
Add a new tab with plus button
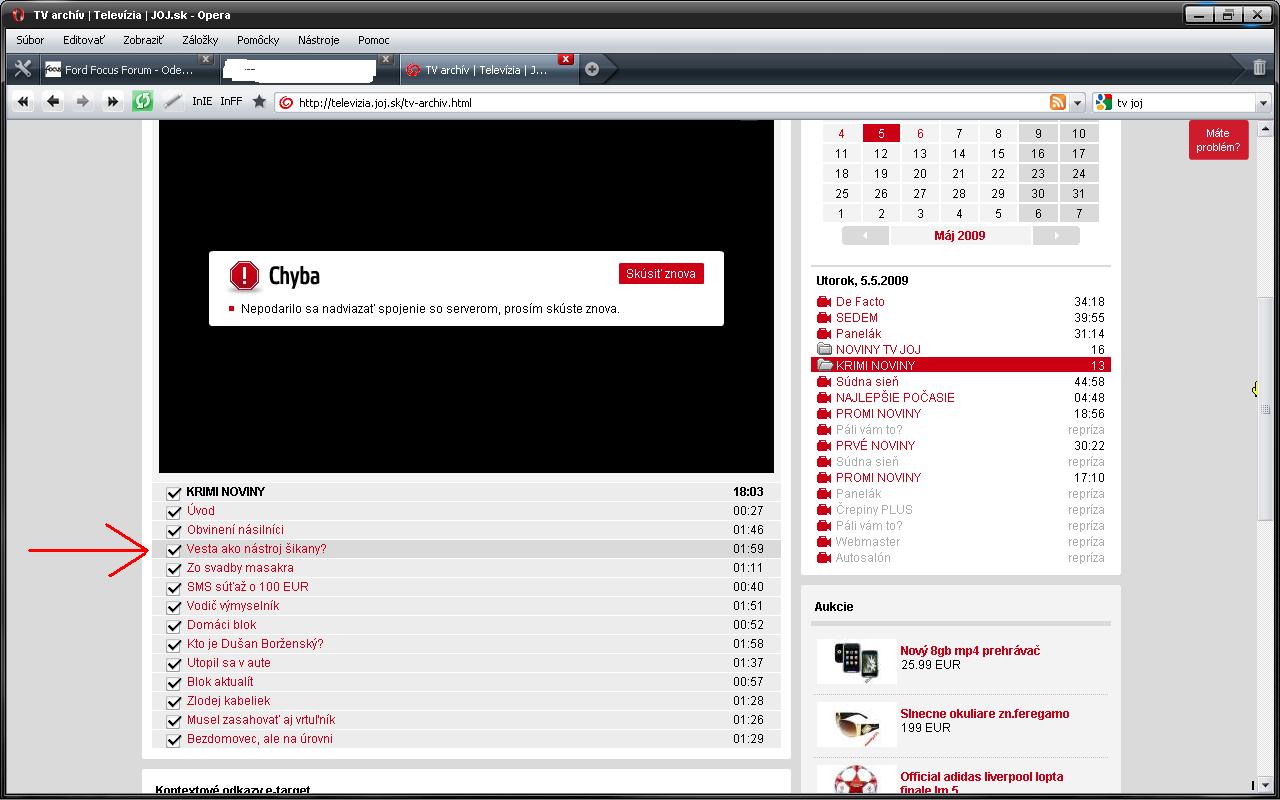592,69
